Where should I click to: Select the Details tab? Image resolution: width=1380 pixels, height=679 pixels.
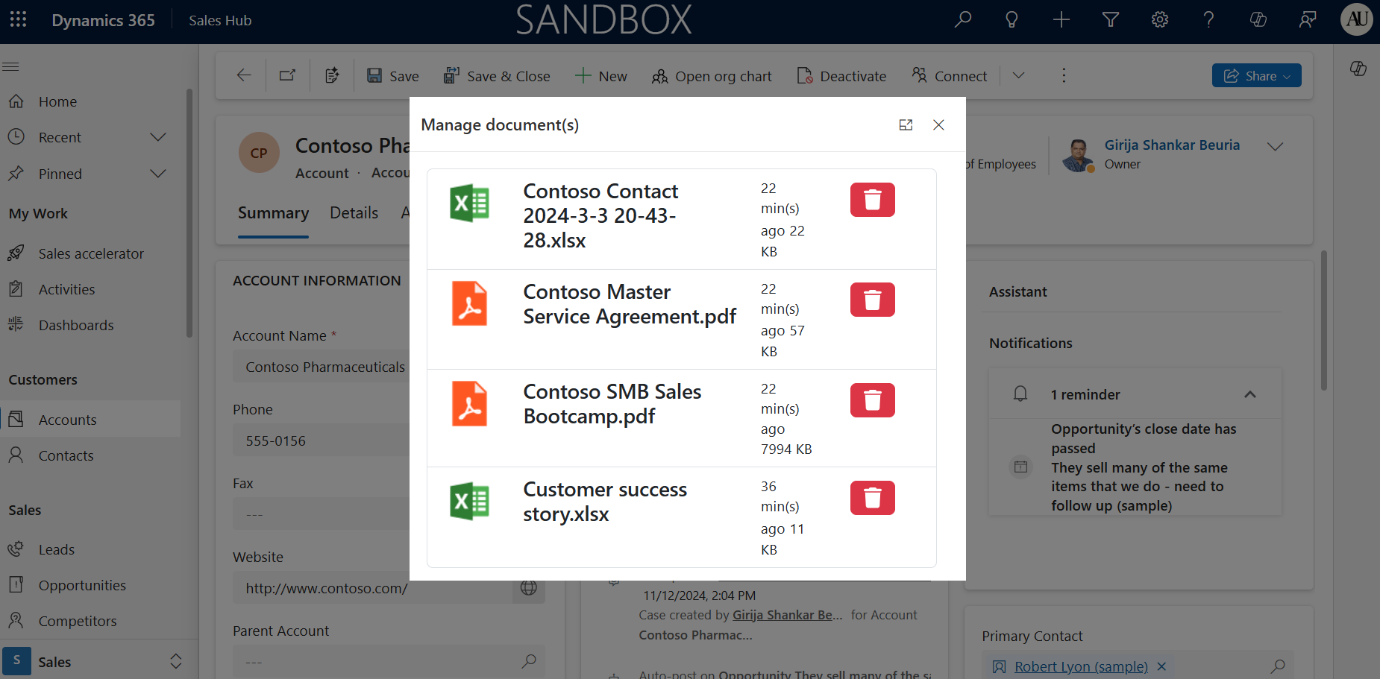point(354,213)
